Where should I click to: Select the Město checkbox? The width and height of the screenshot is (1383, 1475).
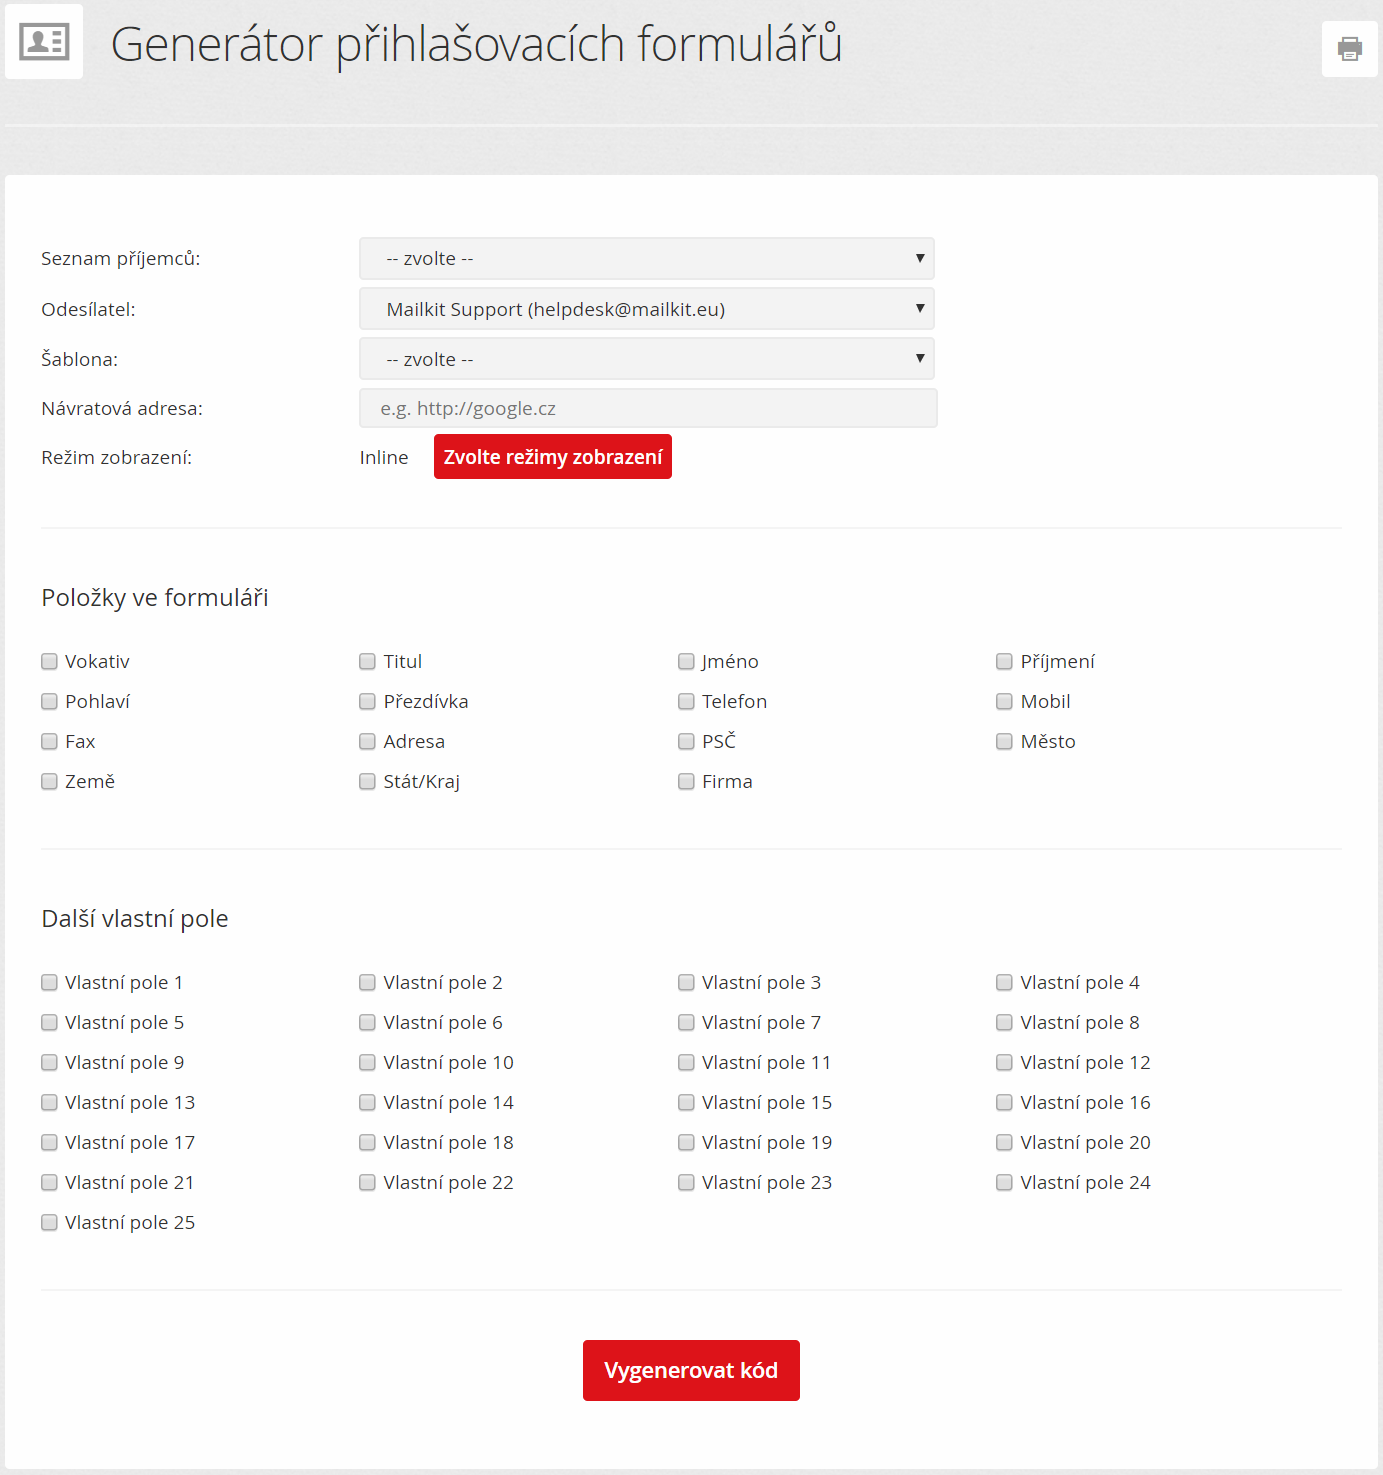point(1004,741)
